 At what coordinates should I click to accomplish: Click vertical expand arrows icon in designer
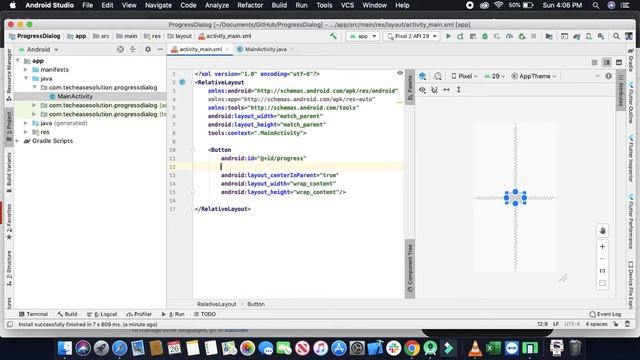tap(459, 90)
